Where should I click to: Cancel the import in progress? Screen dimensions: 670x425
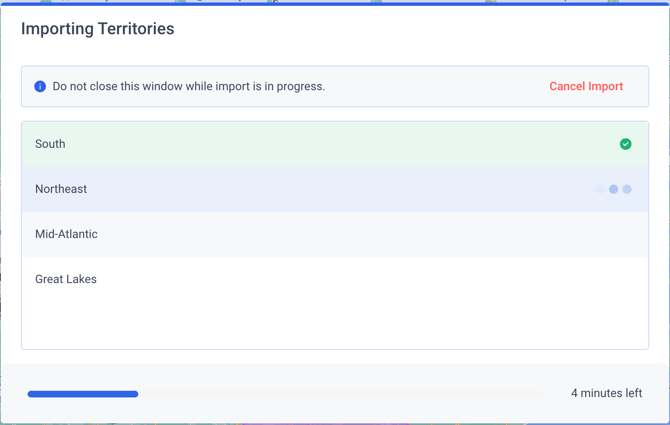(586, 87)
